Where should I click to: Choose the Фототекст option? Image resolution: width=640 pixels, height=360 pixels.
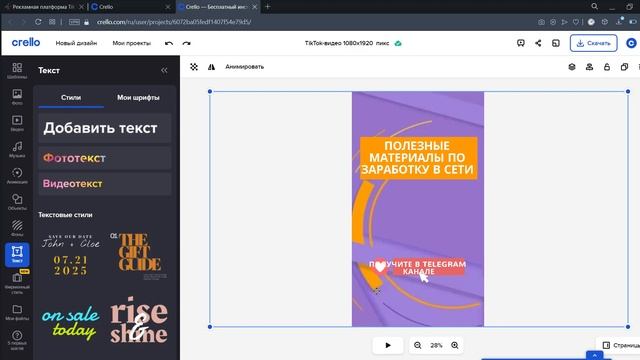(x=105, y=158)
